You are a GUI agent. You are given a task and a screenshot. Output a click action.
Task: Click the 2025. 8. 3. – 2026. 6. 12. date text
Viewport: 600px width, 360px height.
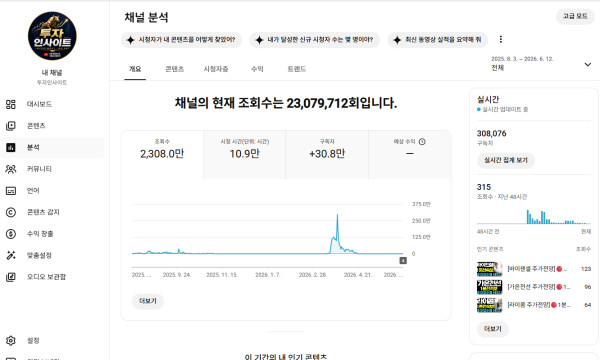point(522,59)
